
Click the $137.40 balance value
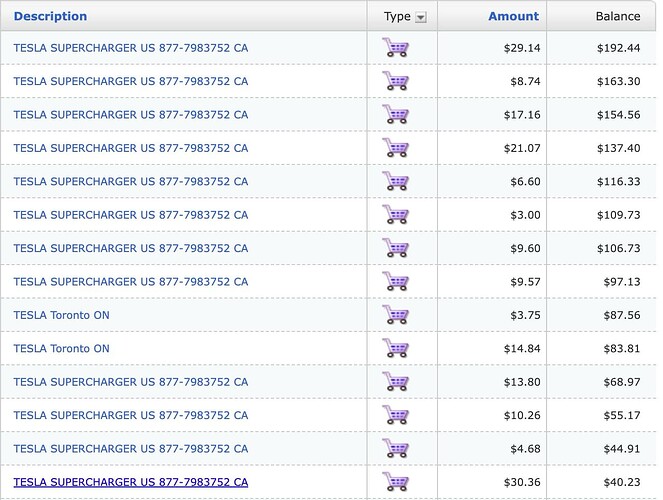tap(619, 148)
